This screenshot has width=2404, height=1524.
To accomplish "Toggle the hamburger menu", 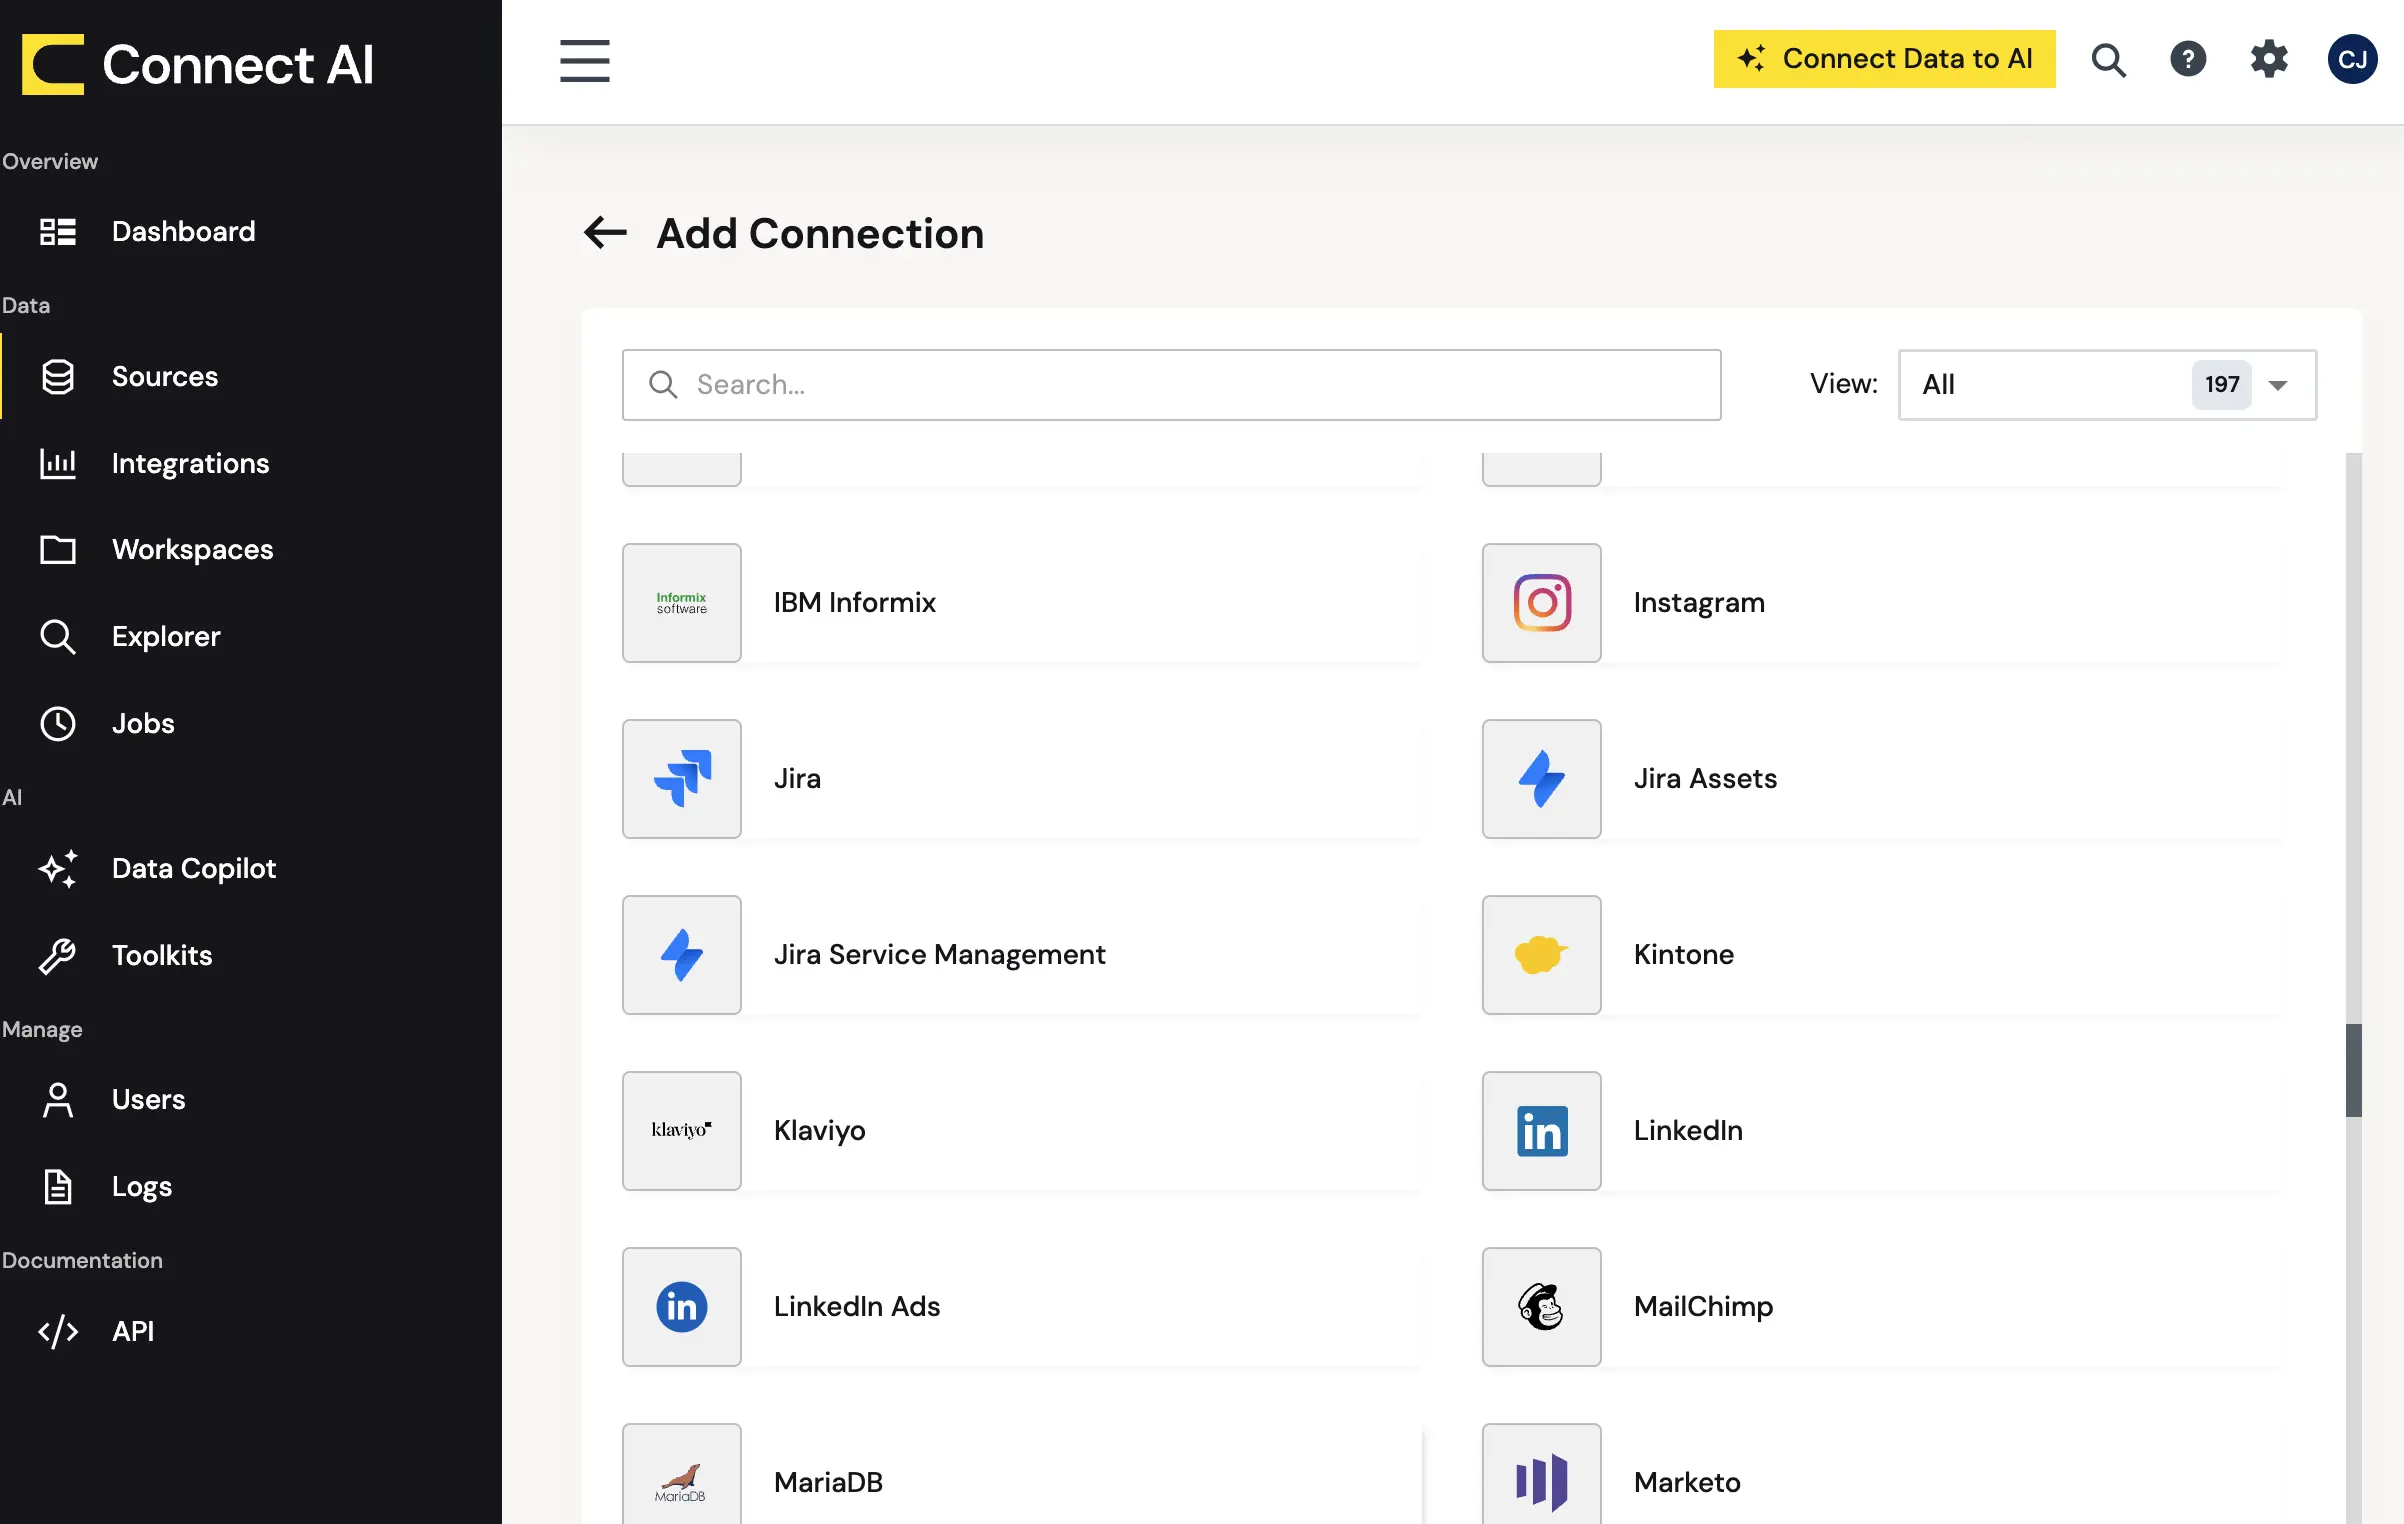I will click(584, 61).
